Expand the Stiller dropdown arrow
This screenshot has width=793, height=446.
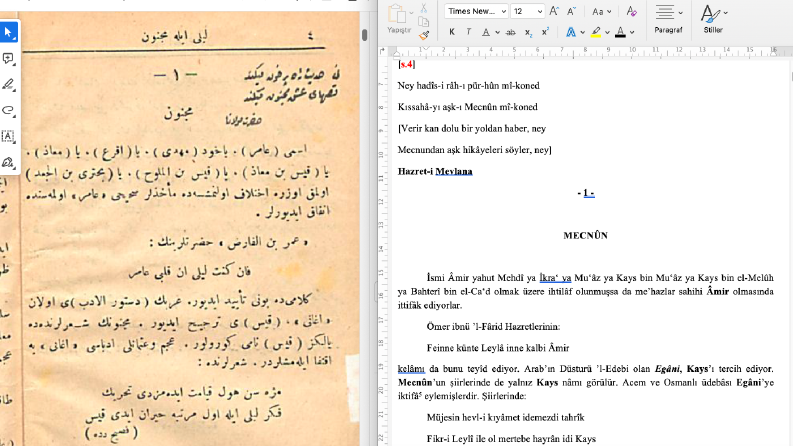pyautogui.click(x=726, y=13)
